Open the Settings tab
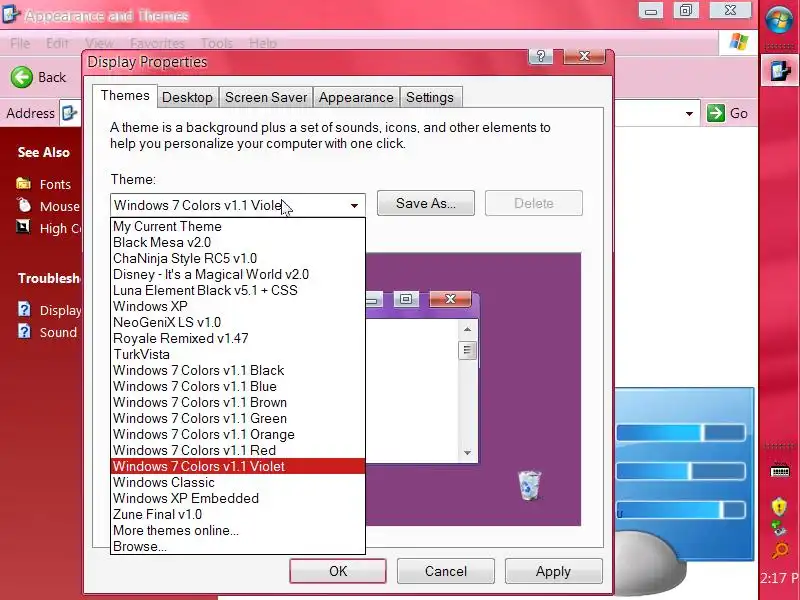Image resolution: width=800 pixels, height=600 pixels. click(430, 97)
